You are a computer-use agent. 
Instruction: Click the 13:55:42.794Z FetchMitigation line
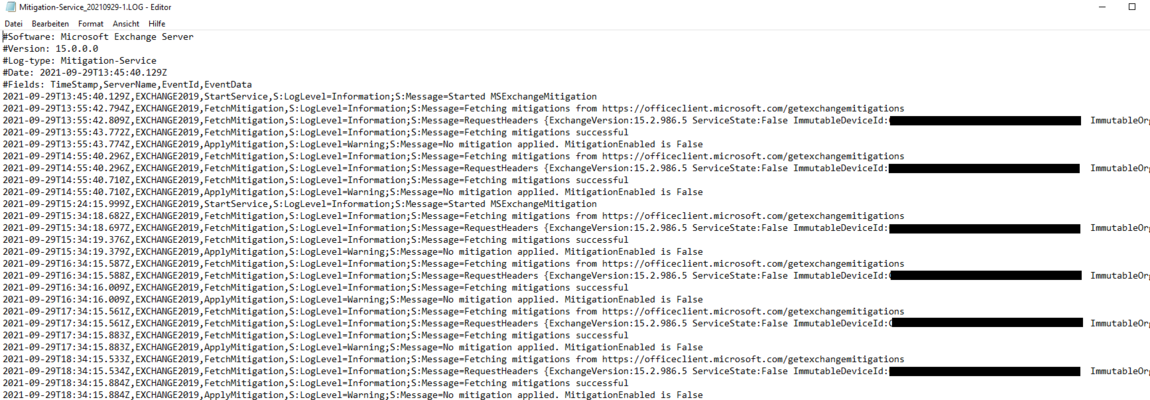click(453, 109)
